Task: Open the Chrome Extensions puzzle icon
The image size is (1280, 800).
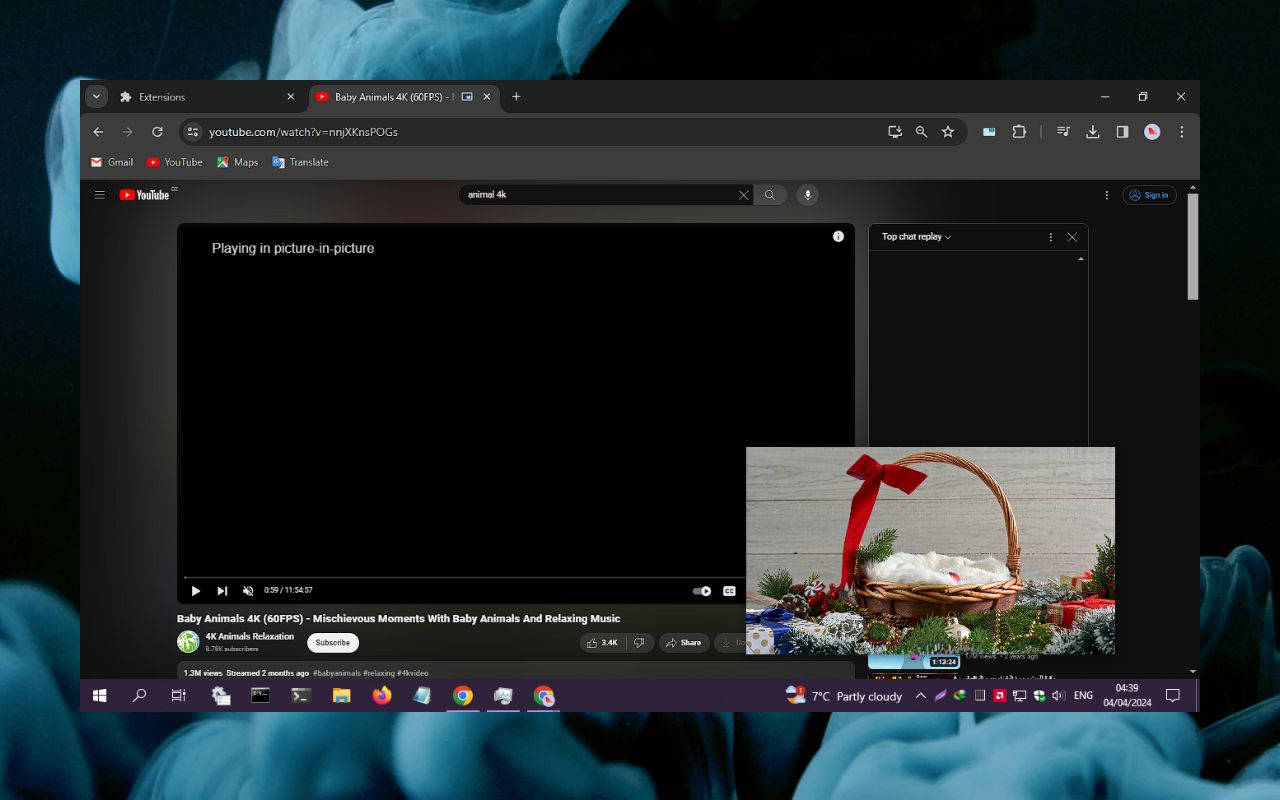Action: (1019, 131)
